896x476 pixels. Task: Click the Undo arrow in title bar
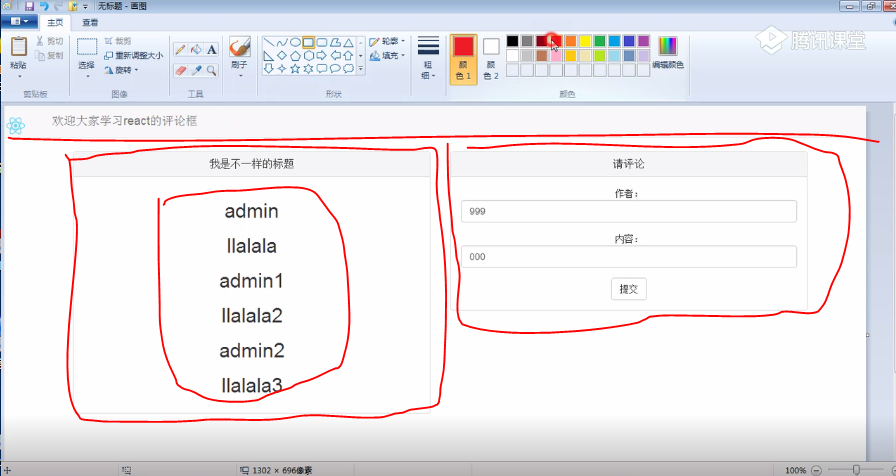(x=44, y=6)
